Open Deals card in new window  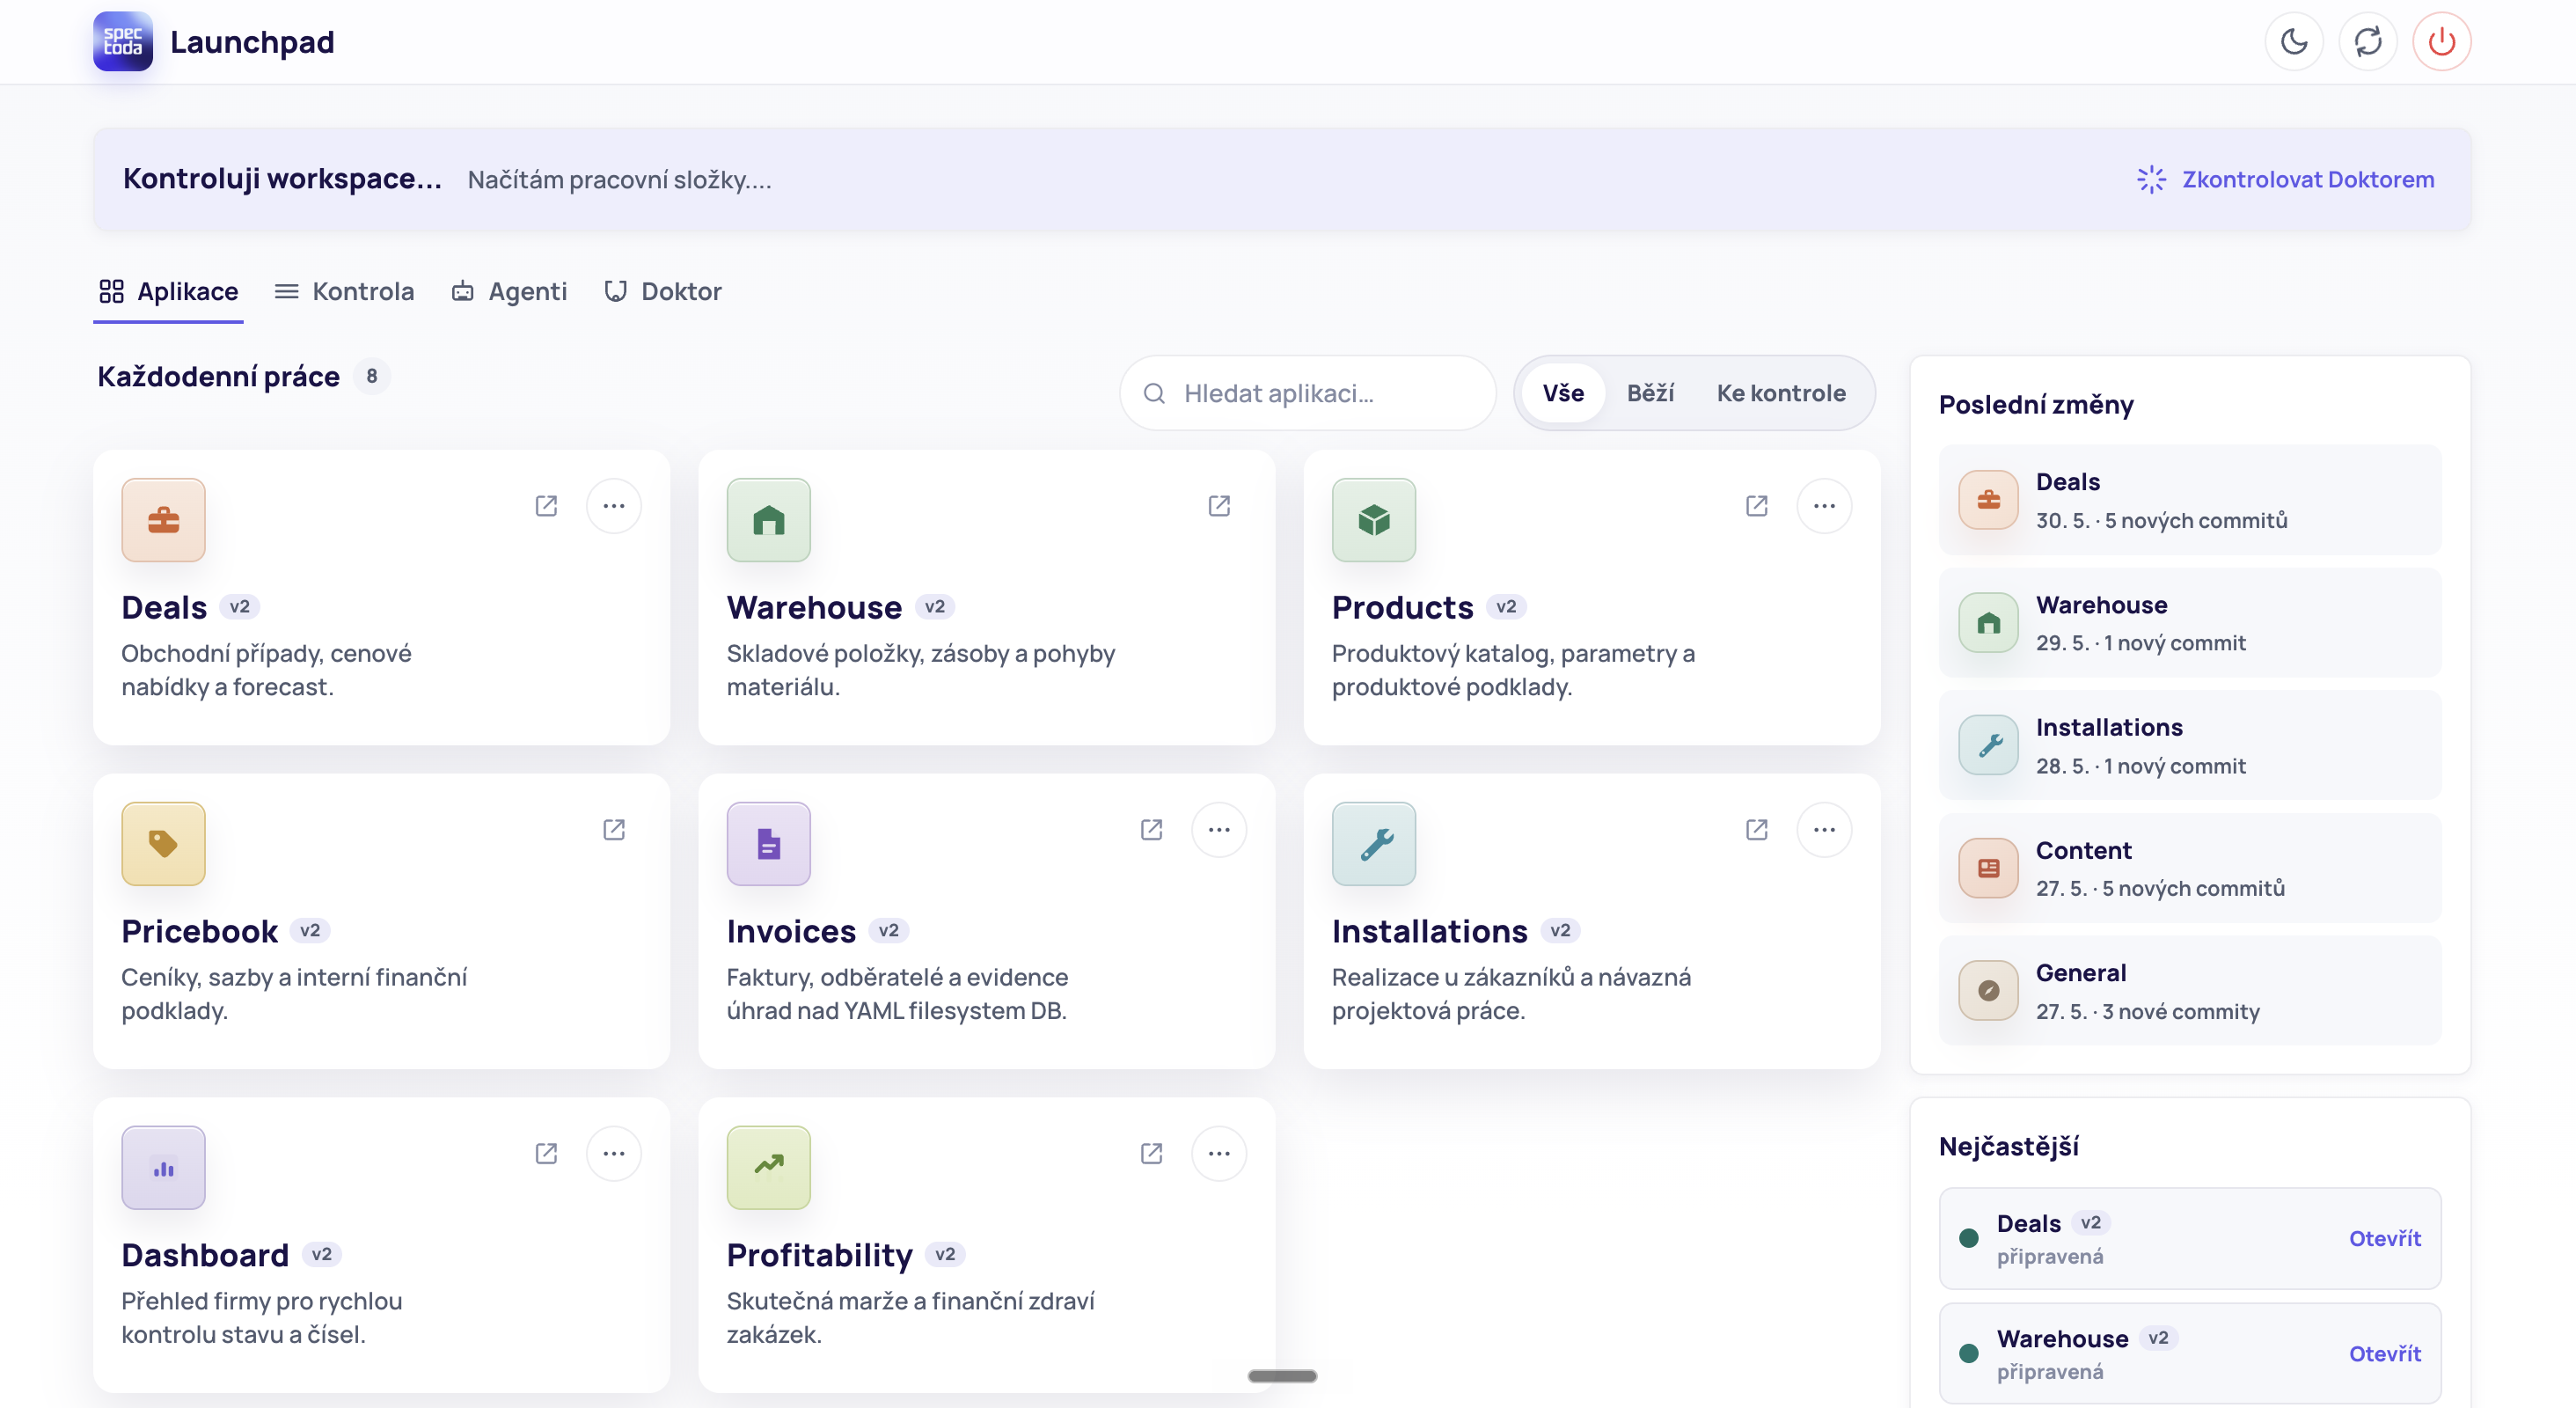click(x=546, y=506)
